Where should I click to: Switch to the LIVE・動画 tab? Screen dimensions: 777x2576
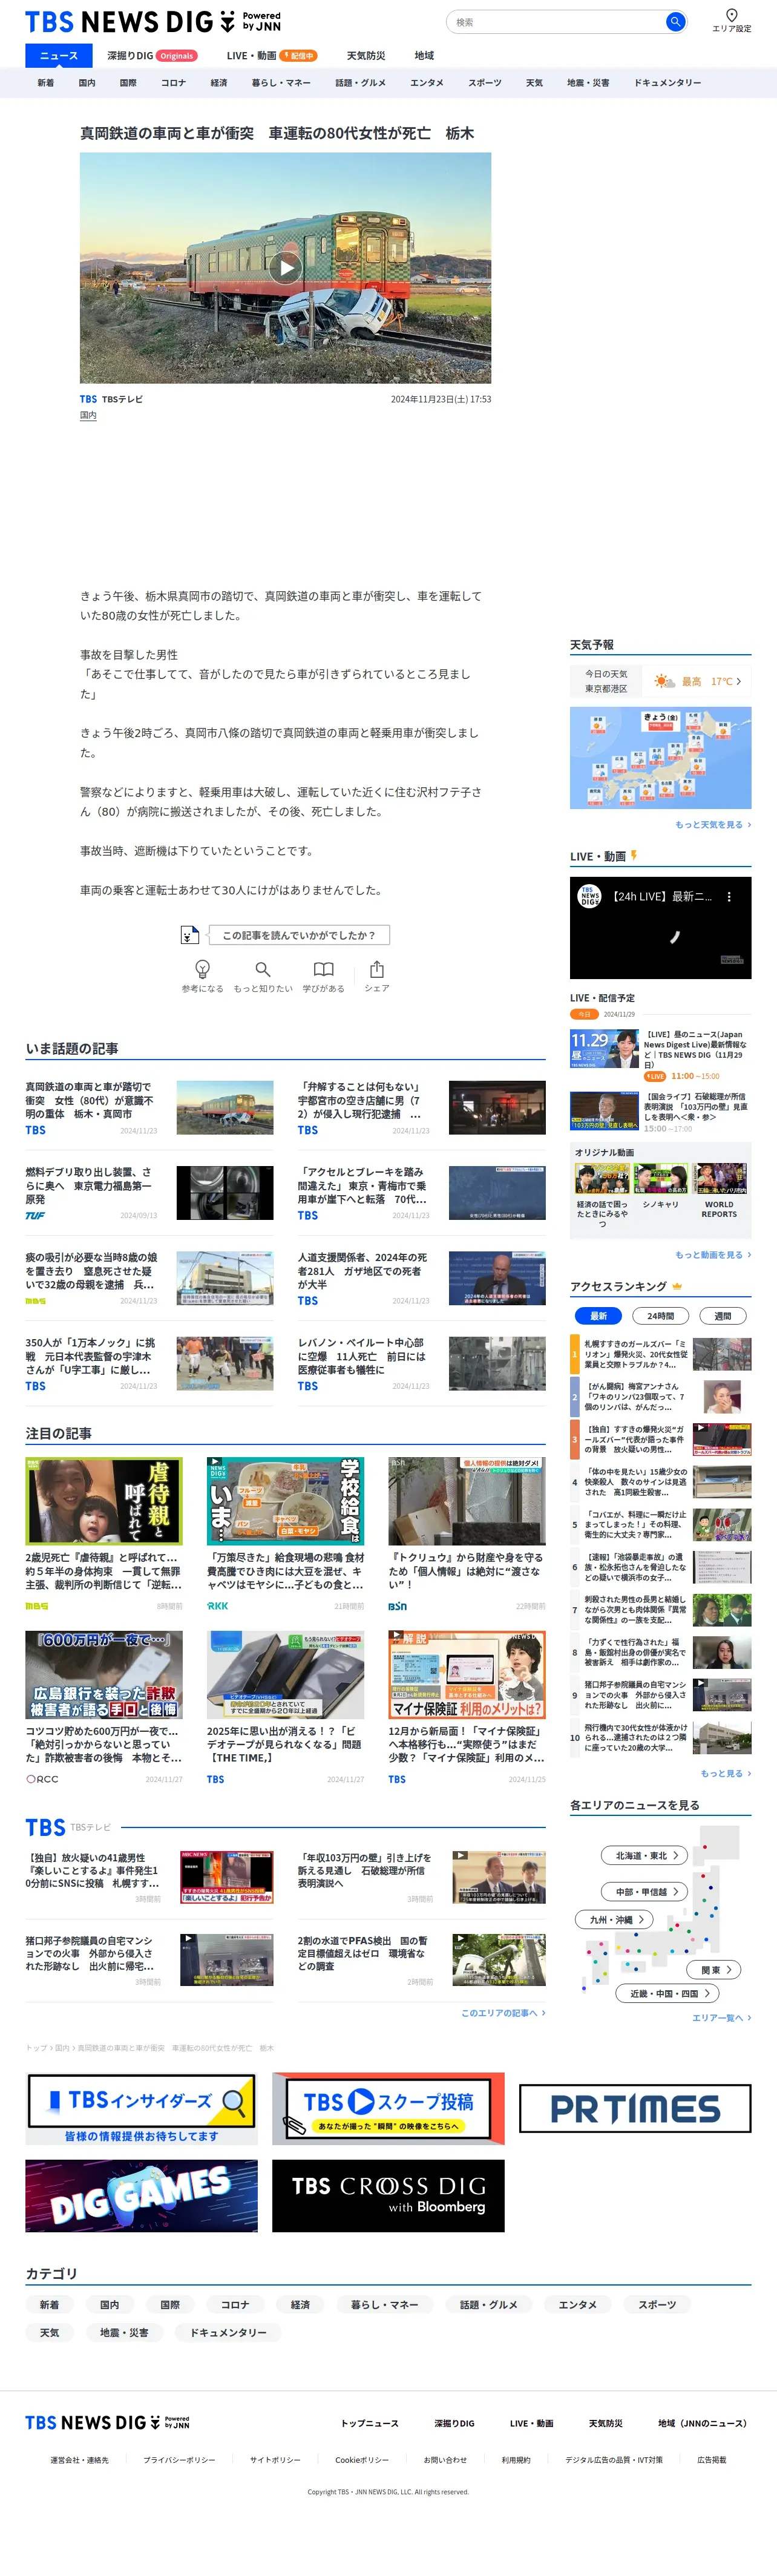pos(271,56)
